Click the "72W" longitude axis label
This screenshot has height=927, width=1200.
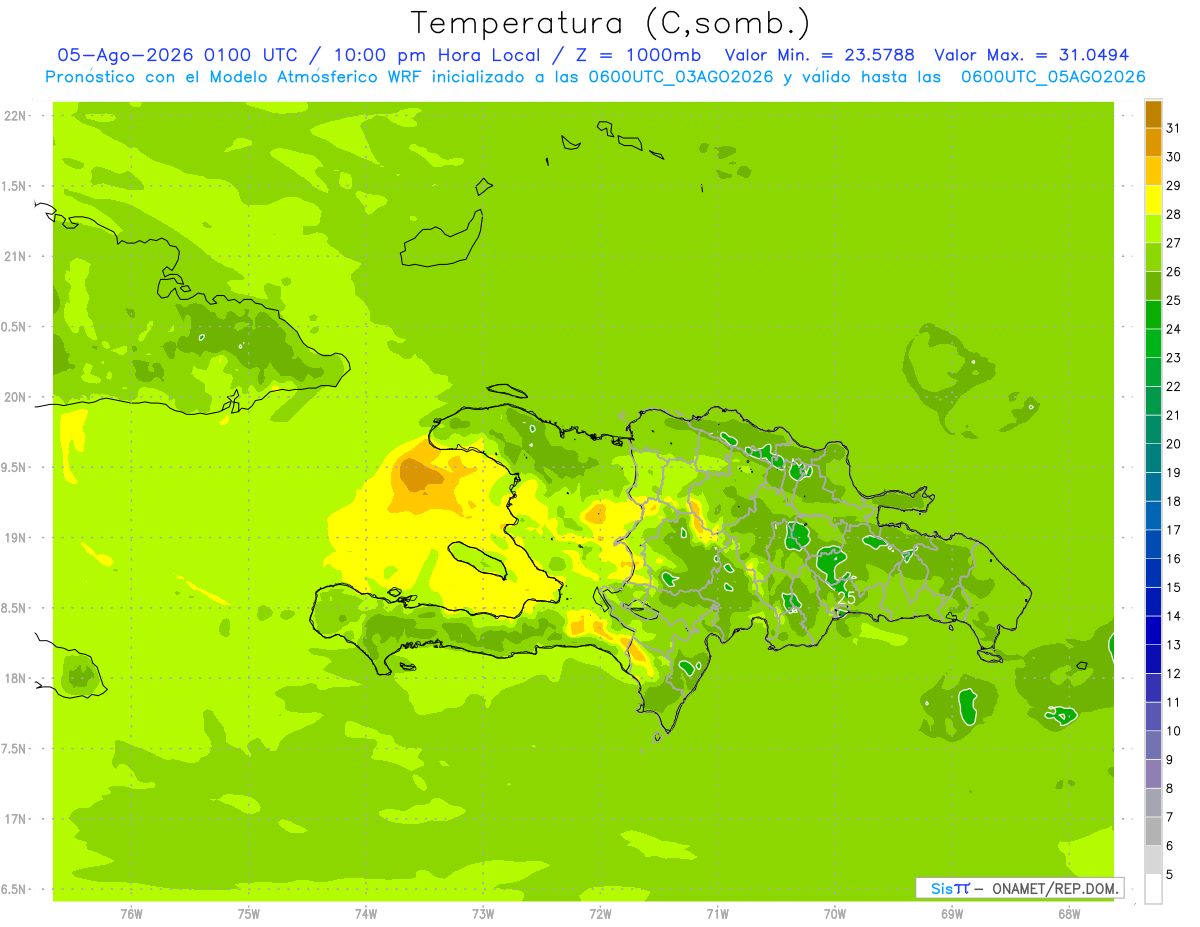coord(600,914)
